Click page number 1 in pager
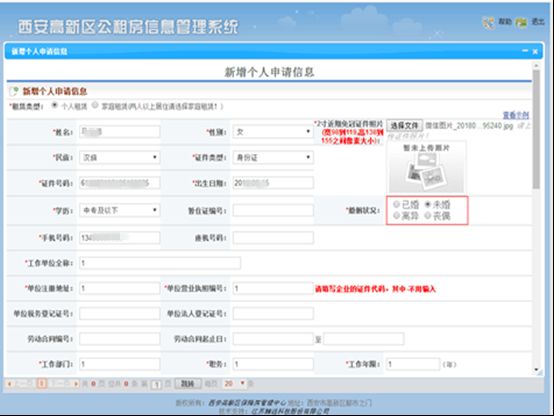 point(42,383)
